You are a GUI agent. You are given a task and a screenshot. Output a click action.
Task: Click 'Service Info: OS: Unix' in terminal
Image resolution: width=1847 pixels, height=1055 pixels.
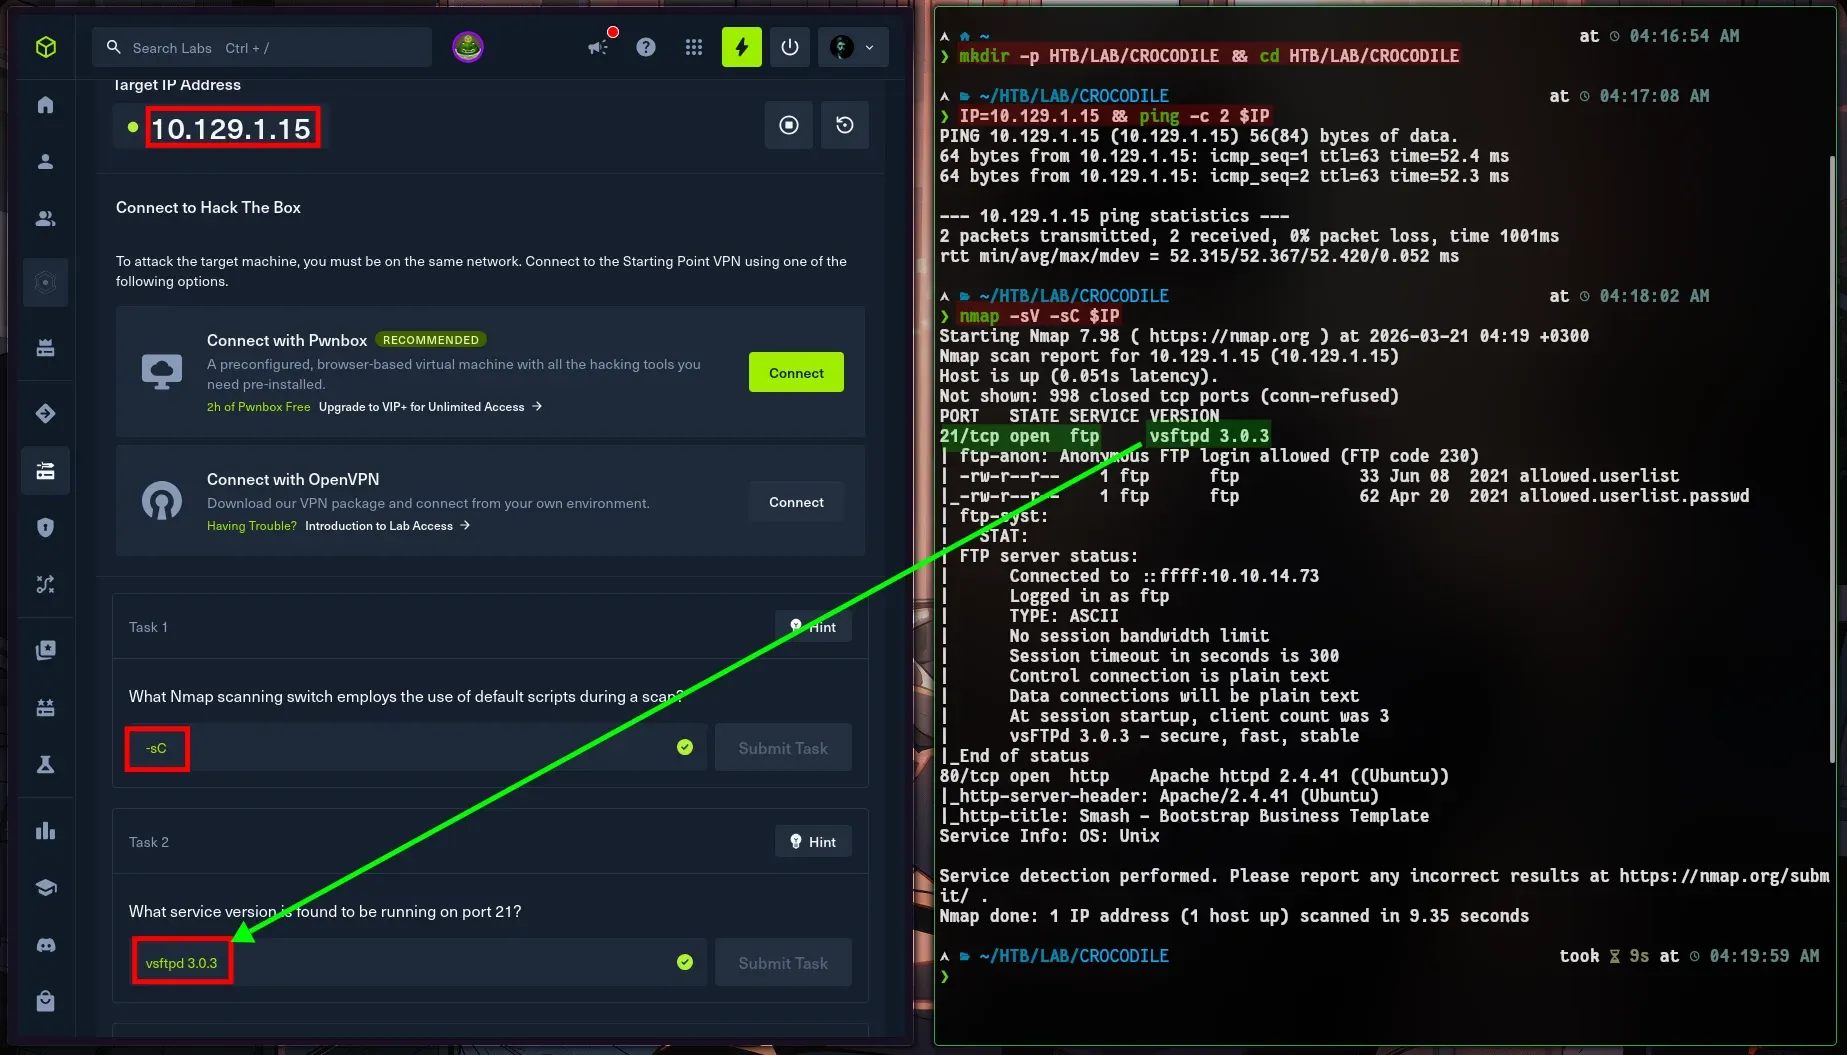click(1049, 836)
